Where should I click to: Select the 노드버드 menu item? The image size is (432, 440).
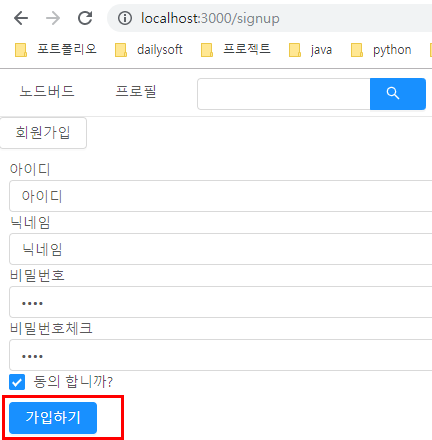(47, 92)
